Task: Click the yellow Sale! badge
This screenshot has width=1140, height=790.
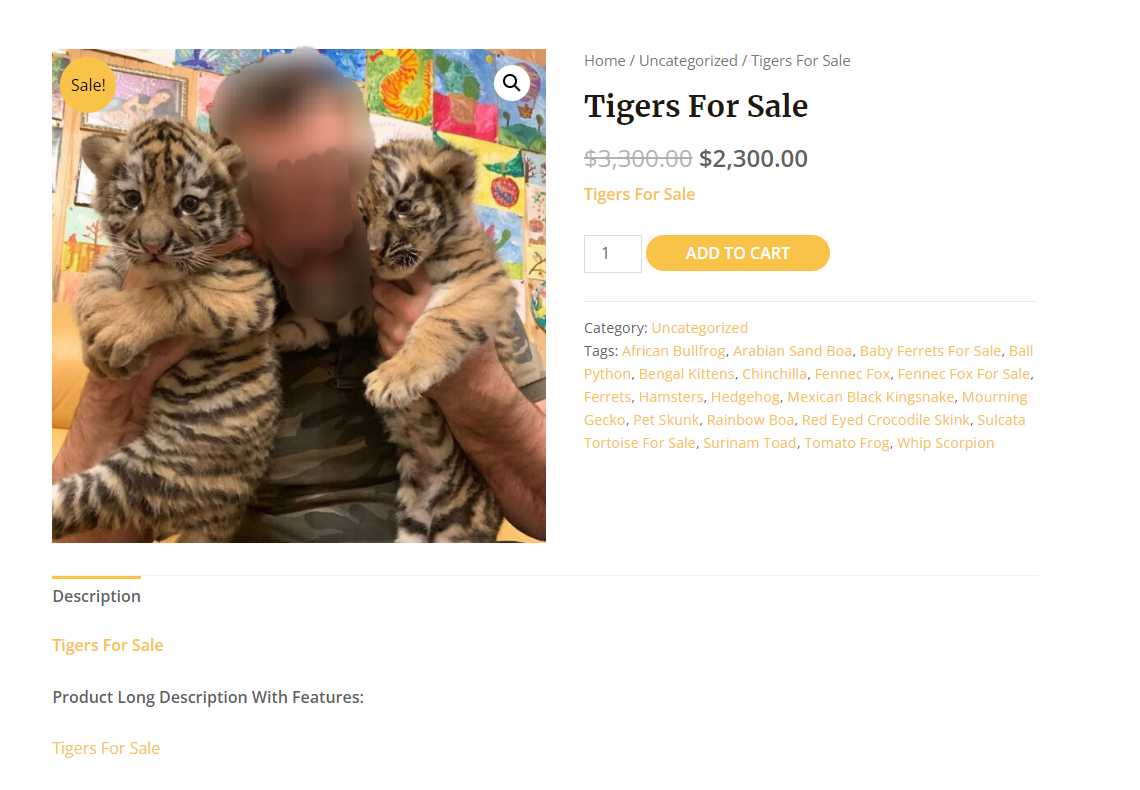Action: [88, 85]
